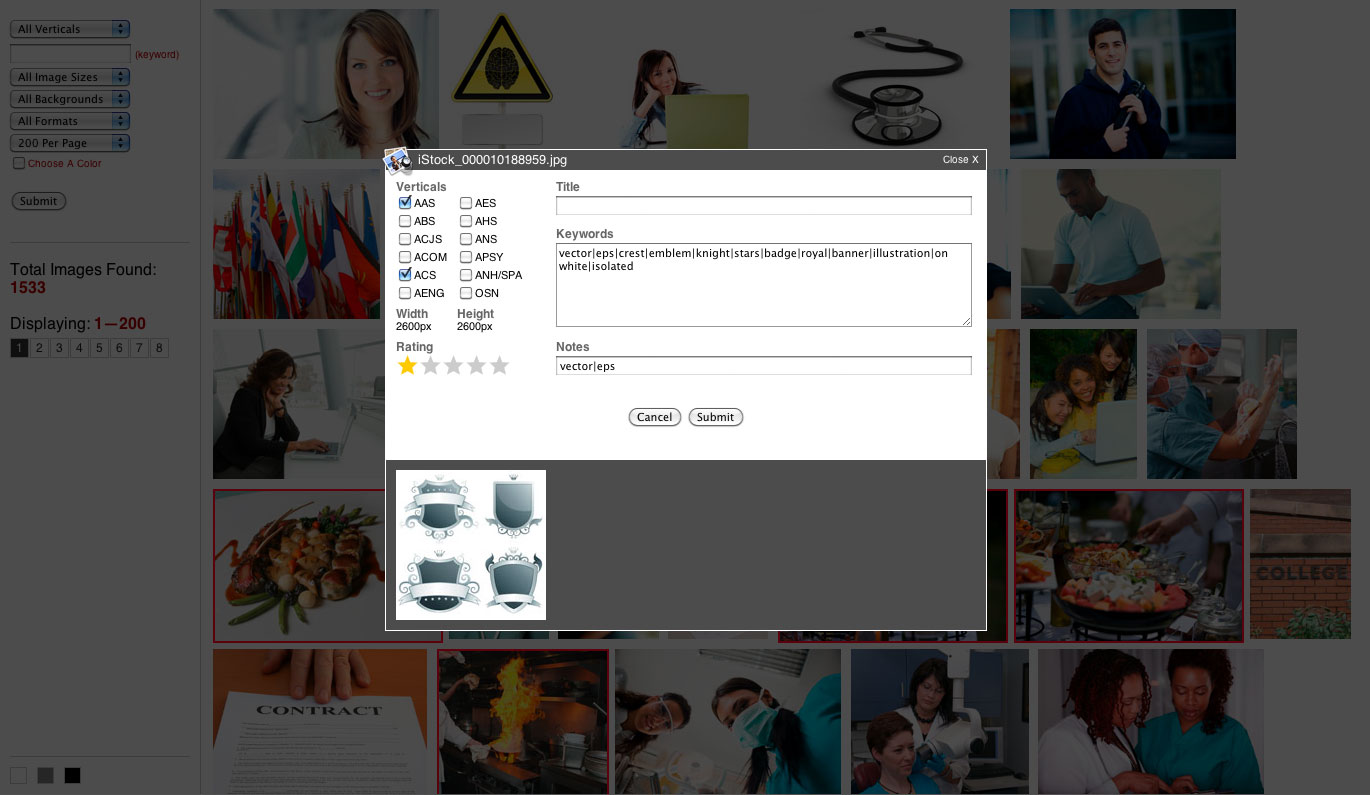
Task: Open the All Verticals dropdown
Action: [x=70, y=29]
